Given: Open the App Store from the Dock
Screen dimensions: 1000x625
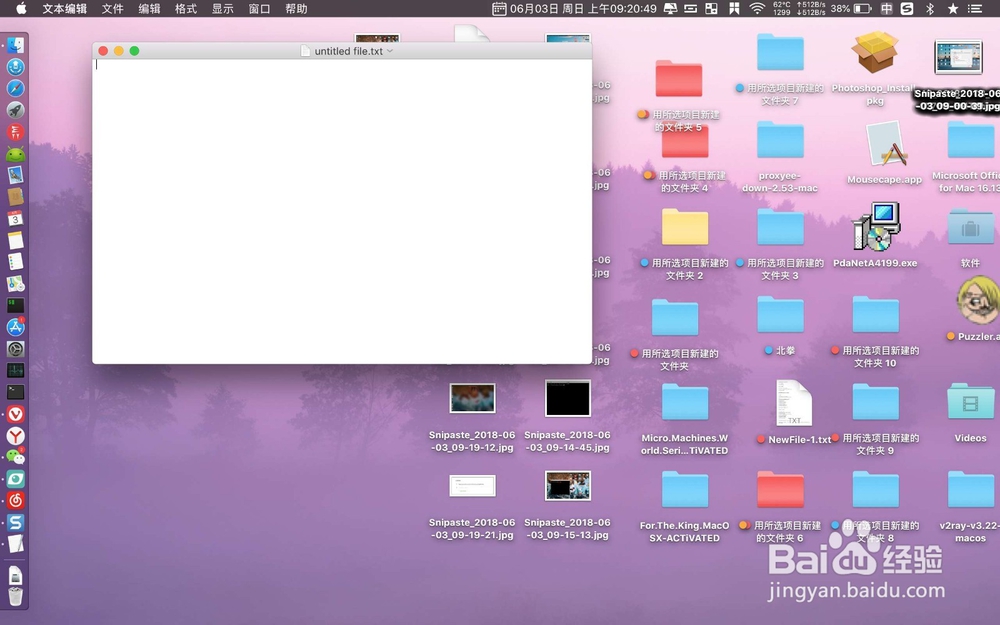Looking at the screenshot, I should click(x=14, y=326).
